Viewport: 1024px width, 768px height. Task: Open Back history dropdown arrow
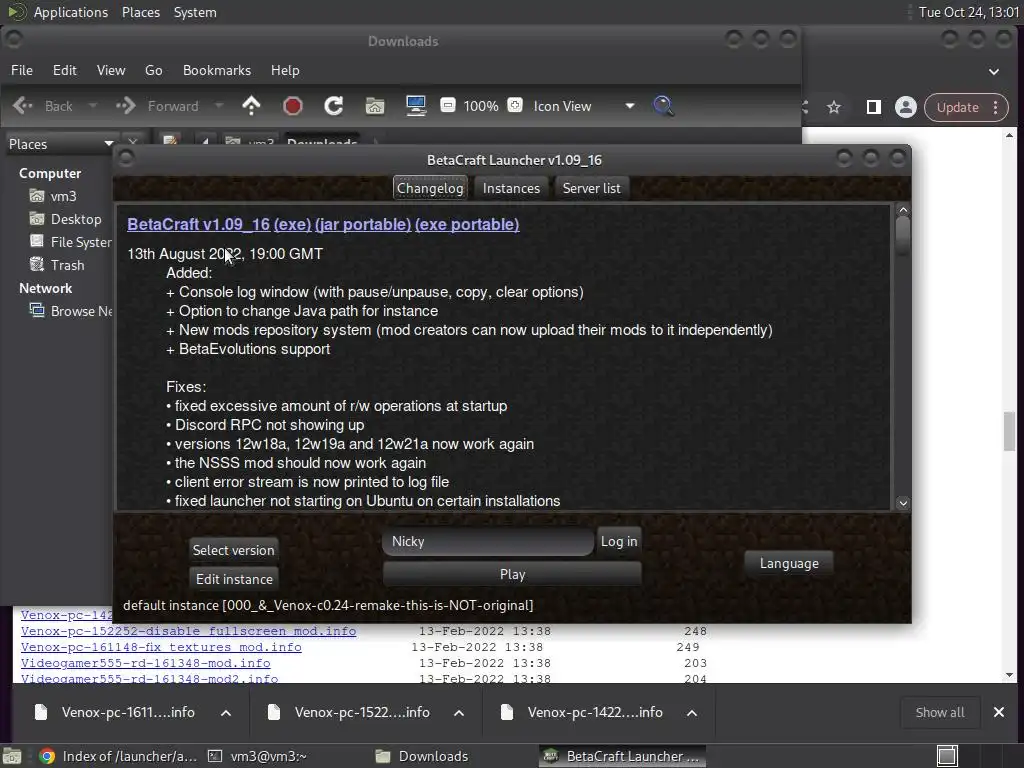93,106
